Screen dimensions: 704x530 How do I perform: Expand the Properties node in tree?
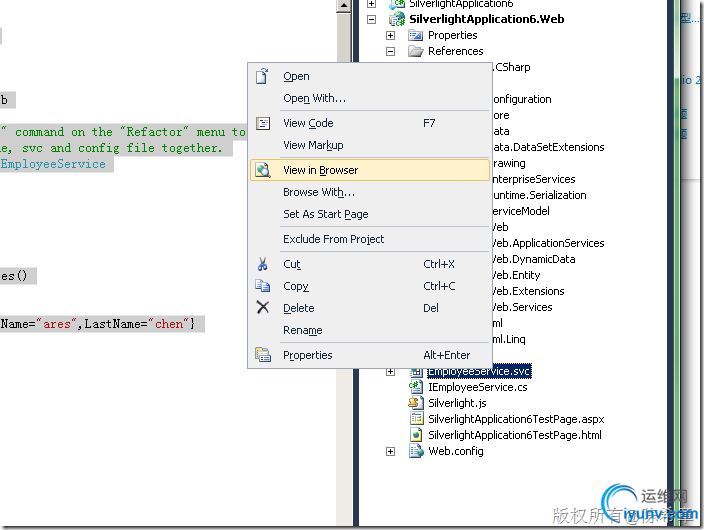[391, 35]
